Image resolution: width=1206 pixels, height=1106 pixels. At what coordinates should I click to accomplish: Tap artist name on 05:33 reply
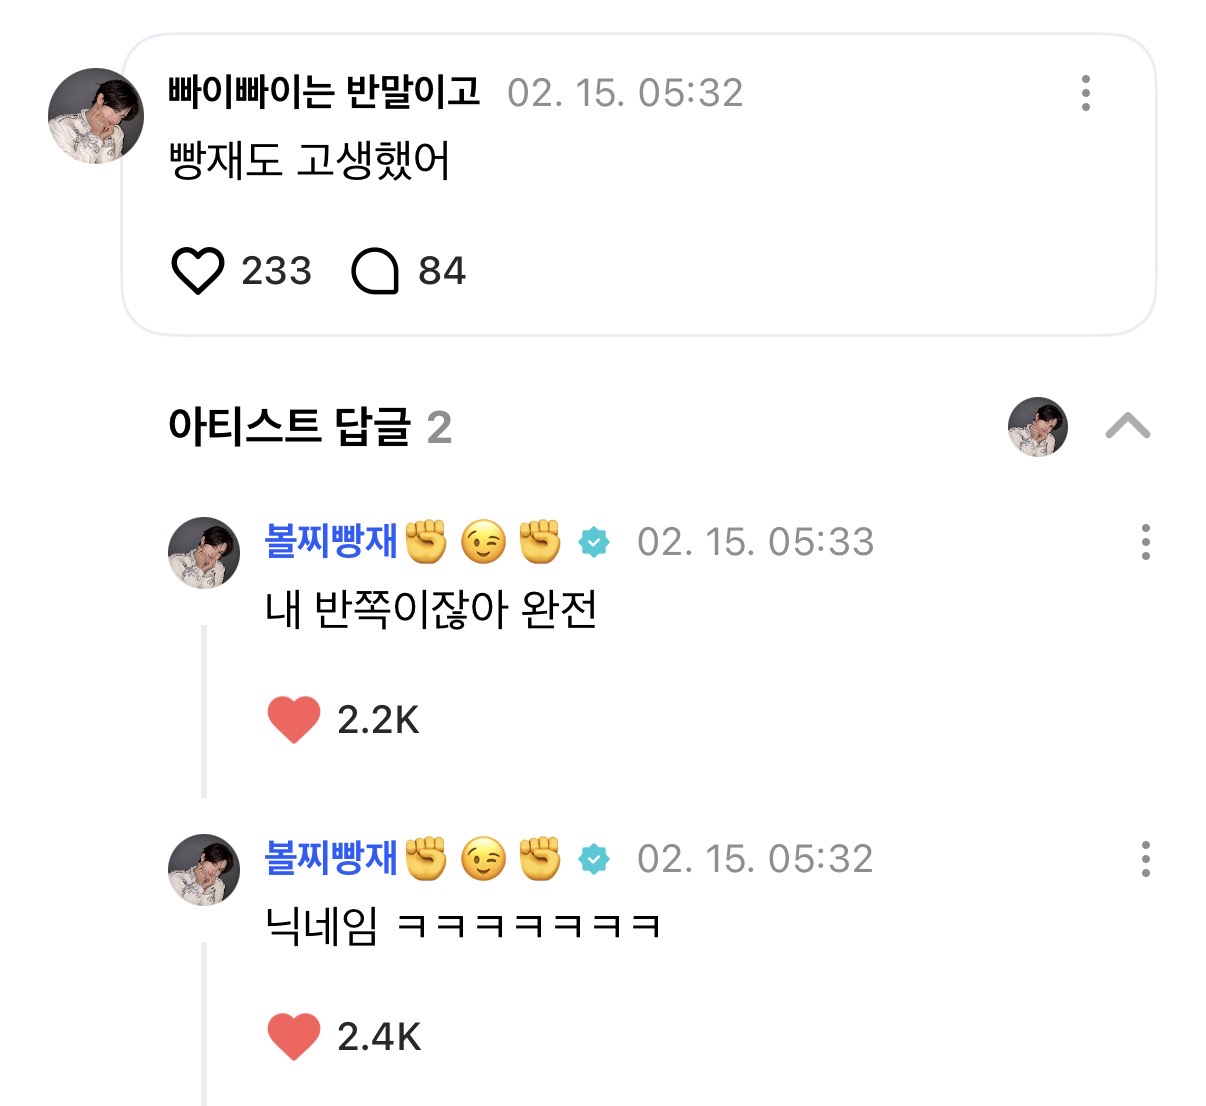pos(331,542)
